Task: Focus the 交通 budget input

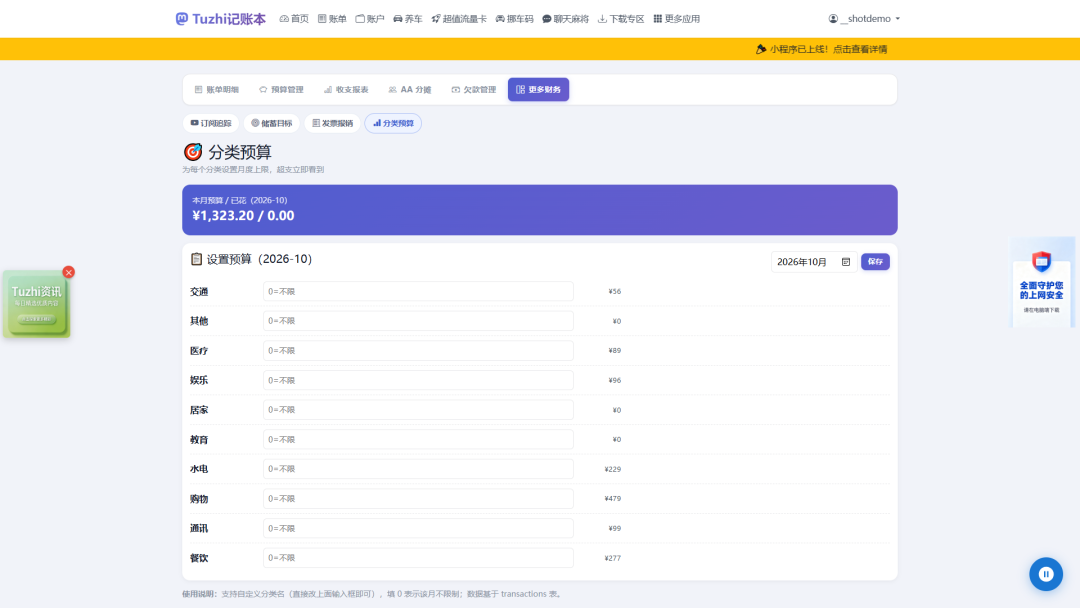Action: pyautogui.click(x=418, y=291)
